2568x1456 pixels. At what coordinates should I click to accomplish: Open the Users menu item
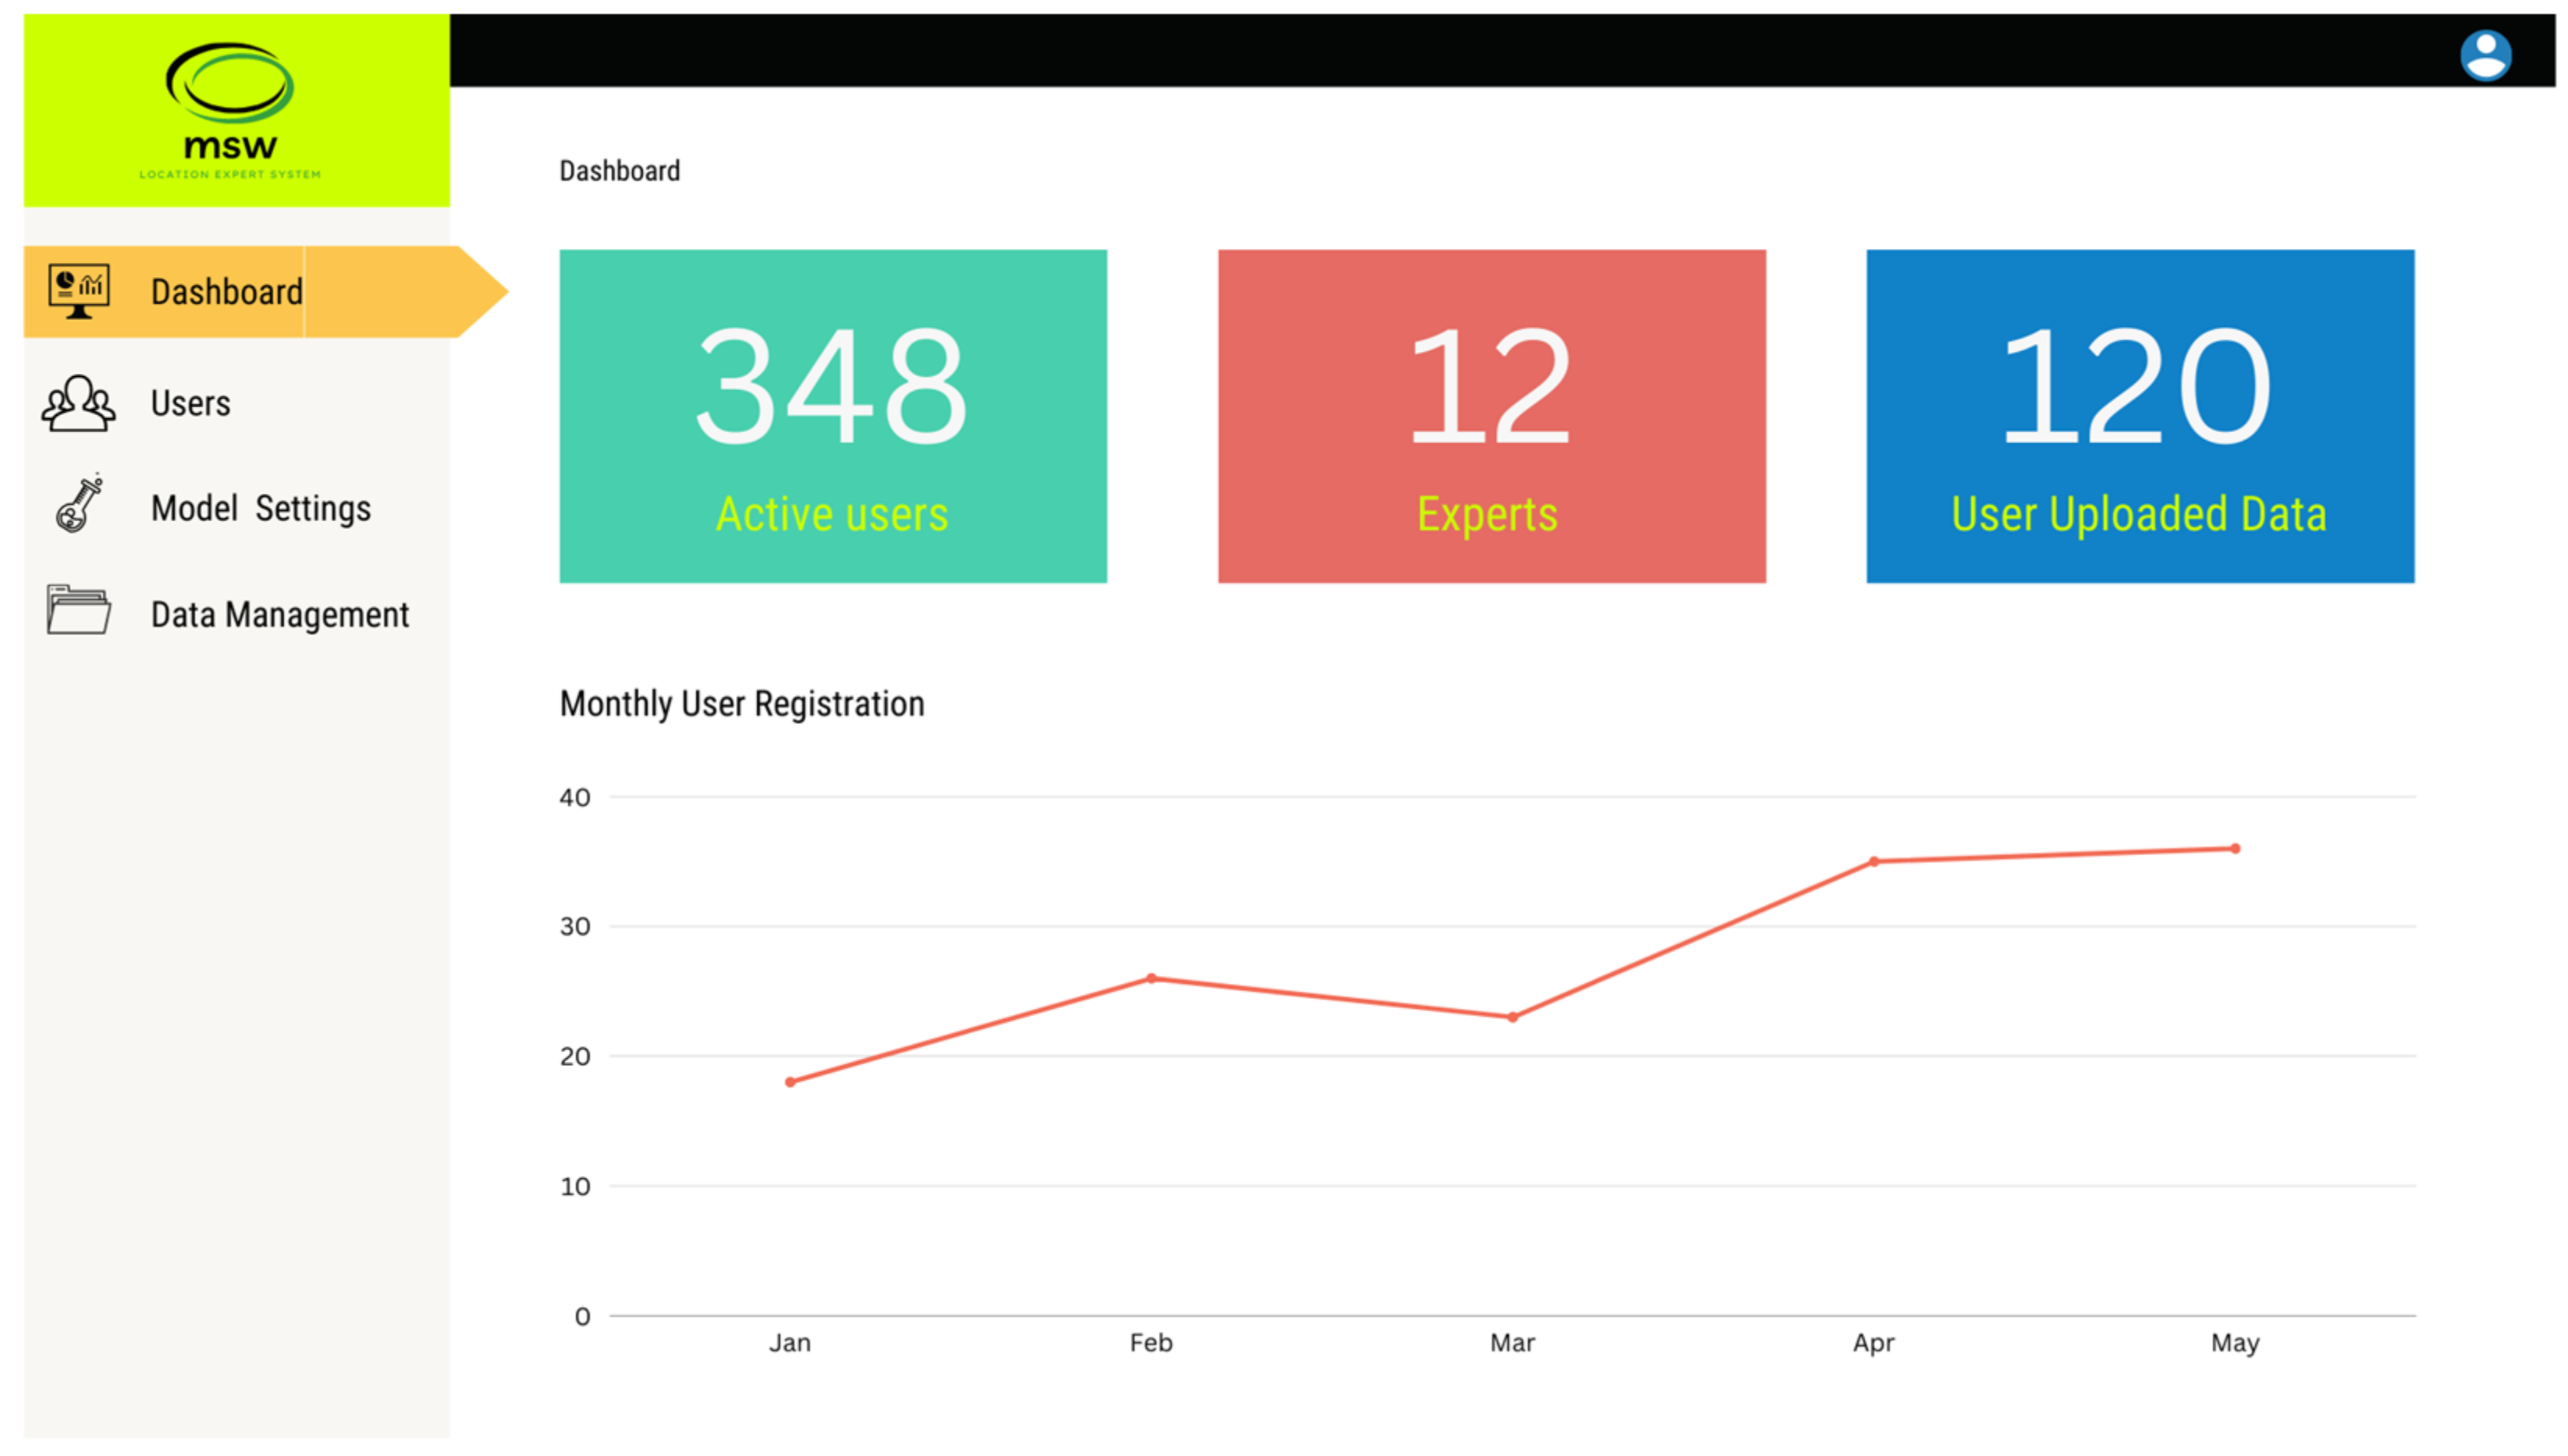coord(190,403)
